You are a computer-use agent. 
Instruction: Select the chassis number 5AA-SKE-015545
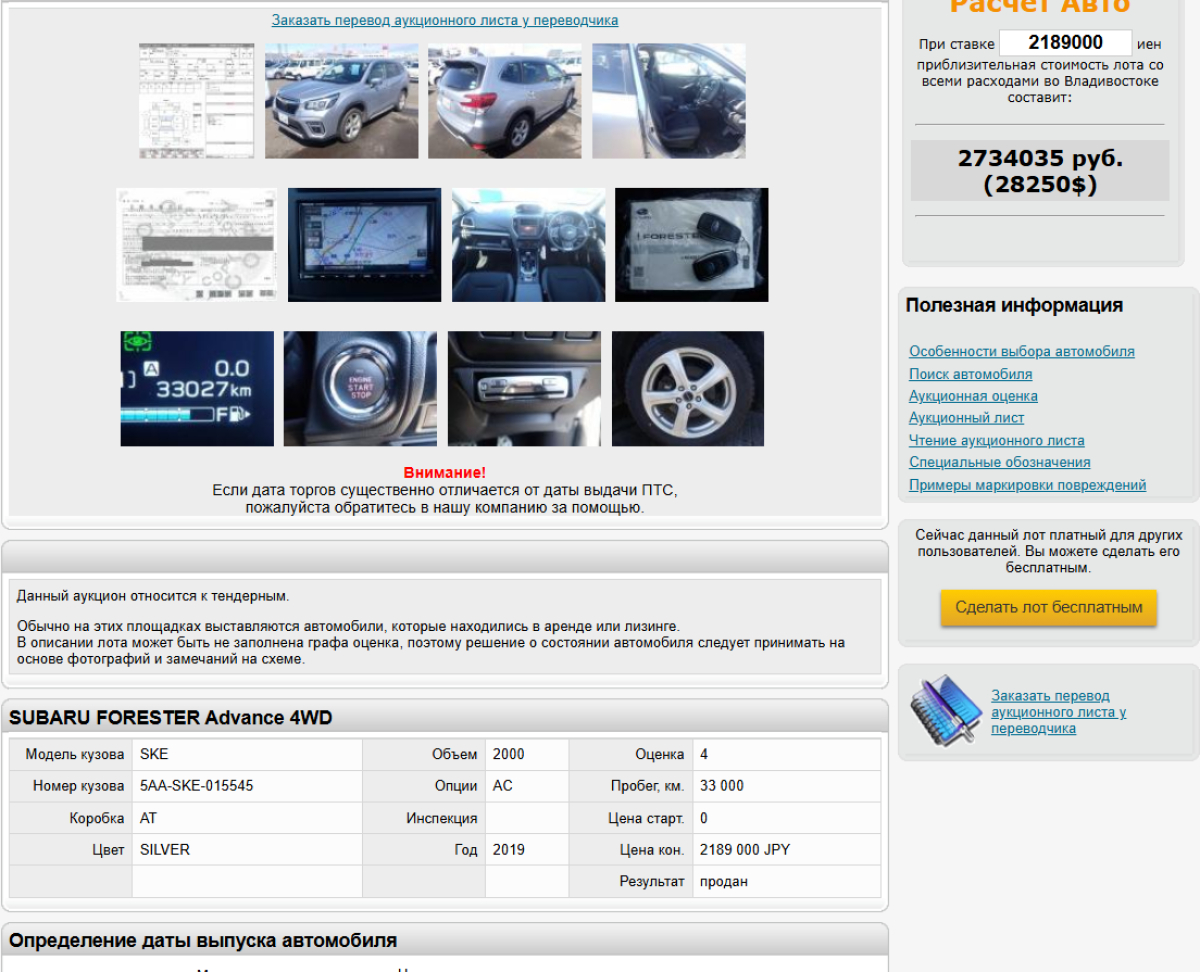coord(197,786)
